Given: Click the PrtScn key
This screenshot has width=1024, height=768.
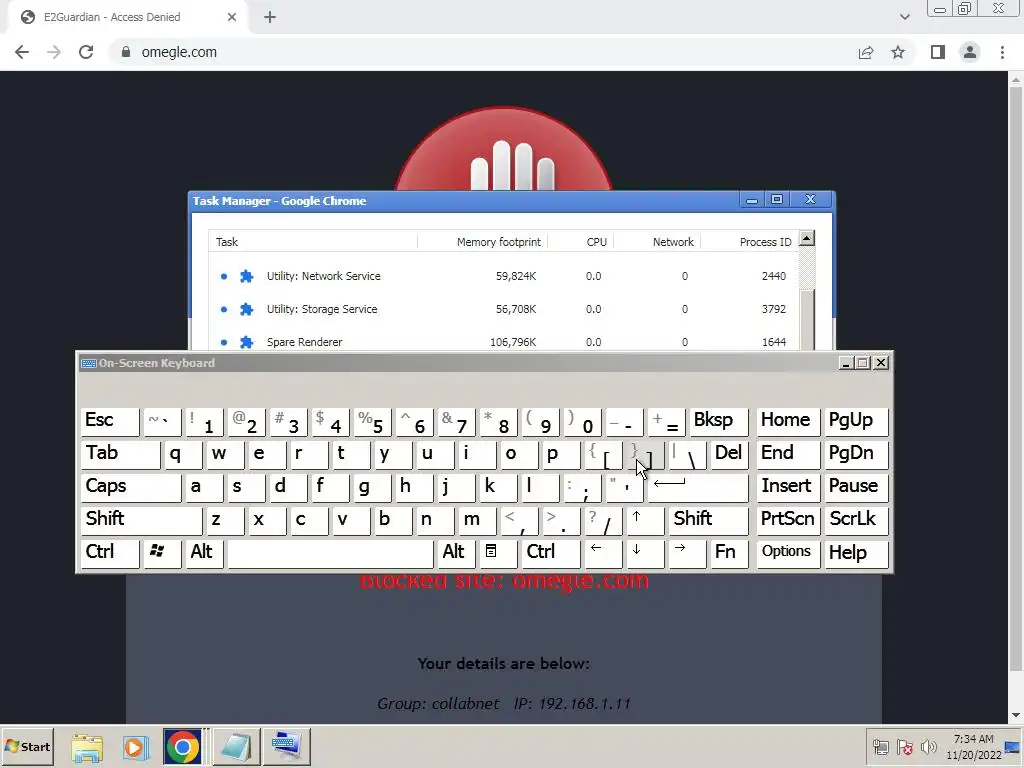Looking at the screenshot, I should tap(788, 520).
